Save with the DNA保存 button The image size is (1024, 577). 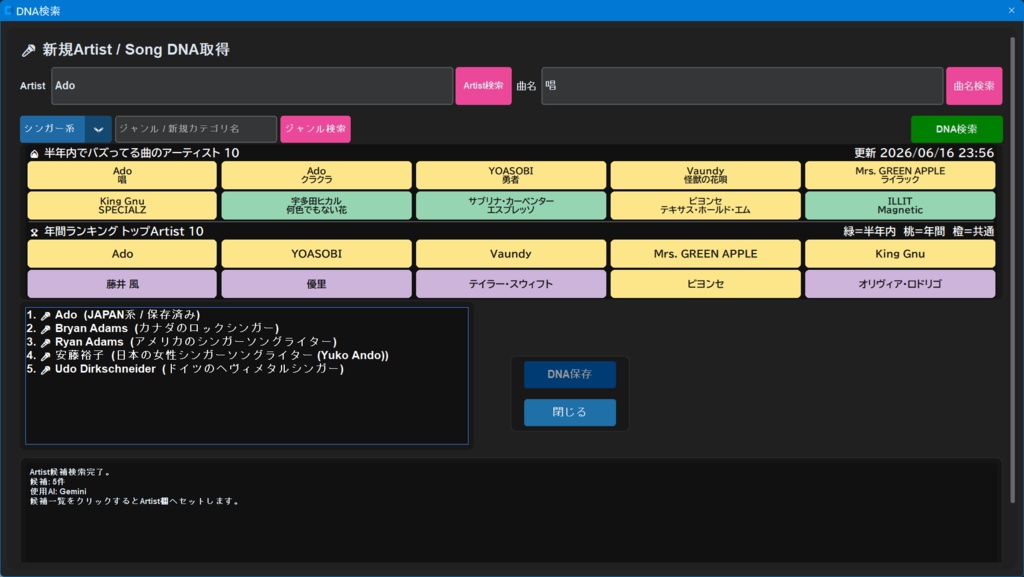[569, 374]
